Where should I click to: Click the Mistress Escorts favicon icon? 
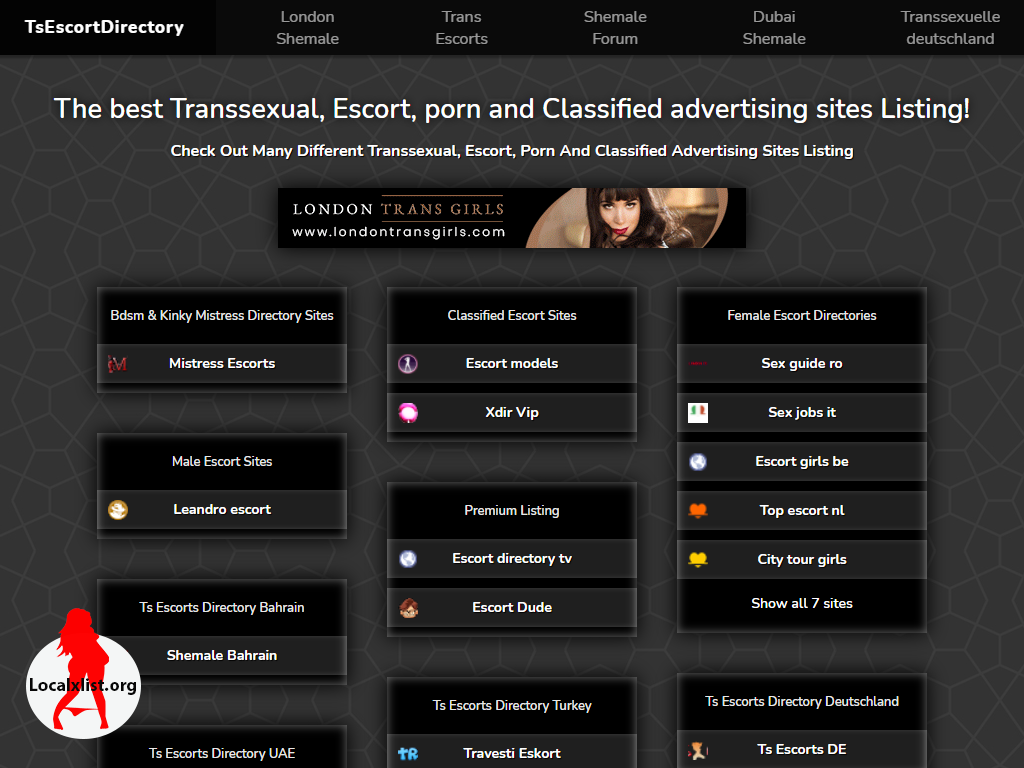click(118, 364)
